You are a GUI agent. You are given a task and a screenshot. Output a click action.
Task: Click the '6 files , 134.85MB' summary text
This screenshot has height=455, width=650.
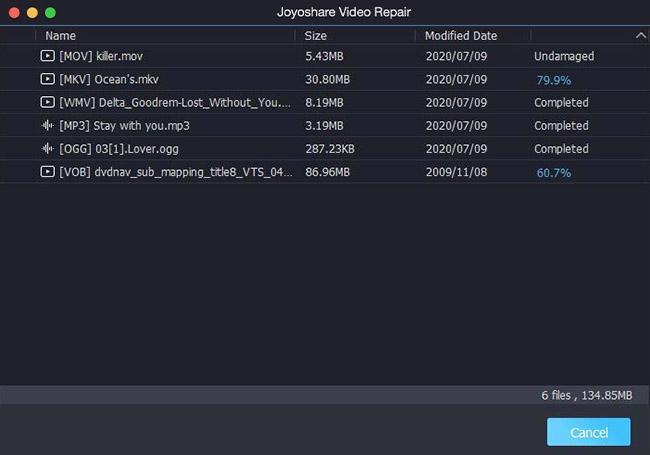click(587, 395)
